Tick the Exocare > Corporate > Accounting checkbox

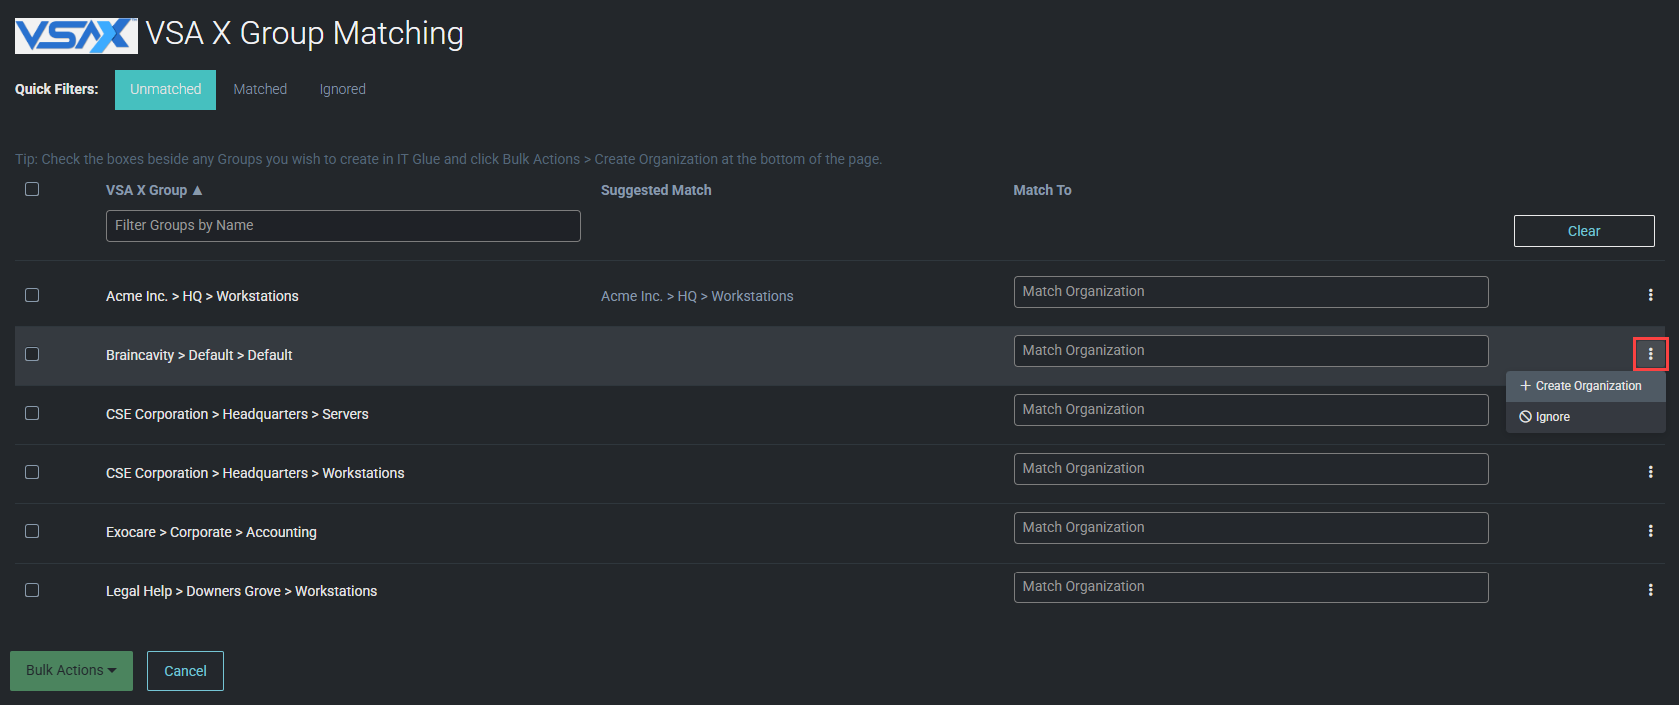(x=32, y=531)
